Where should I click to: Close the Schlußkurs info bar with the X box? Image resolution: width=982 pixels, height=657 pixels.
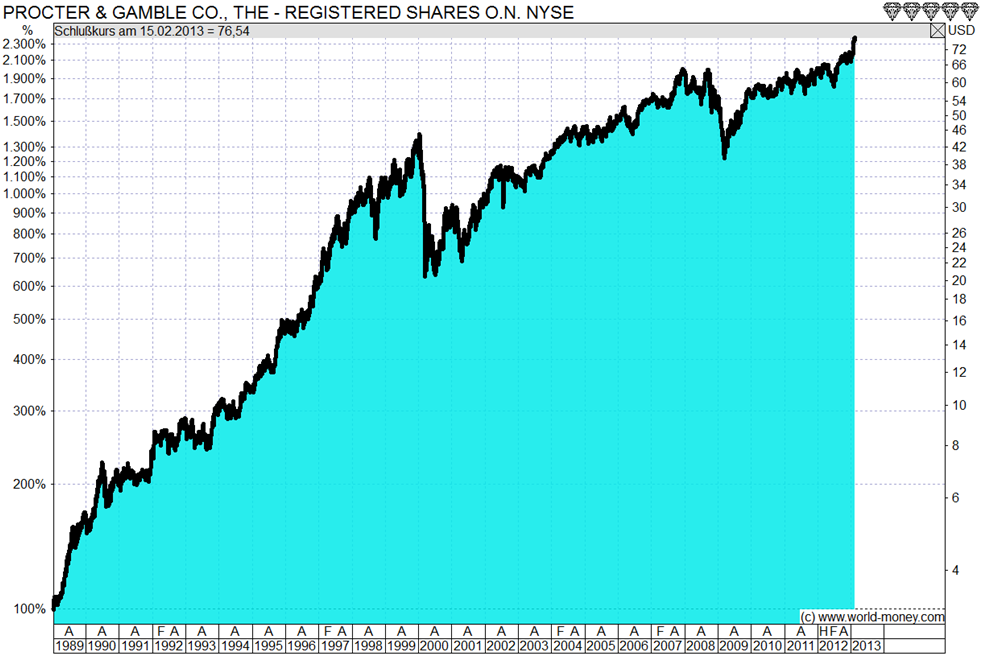pos(938,31)
